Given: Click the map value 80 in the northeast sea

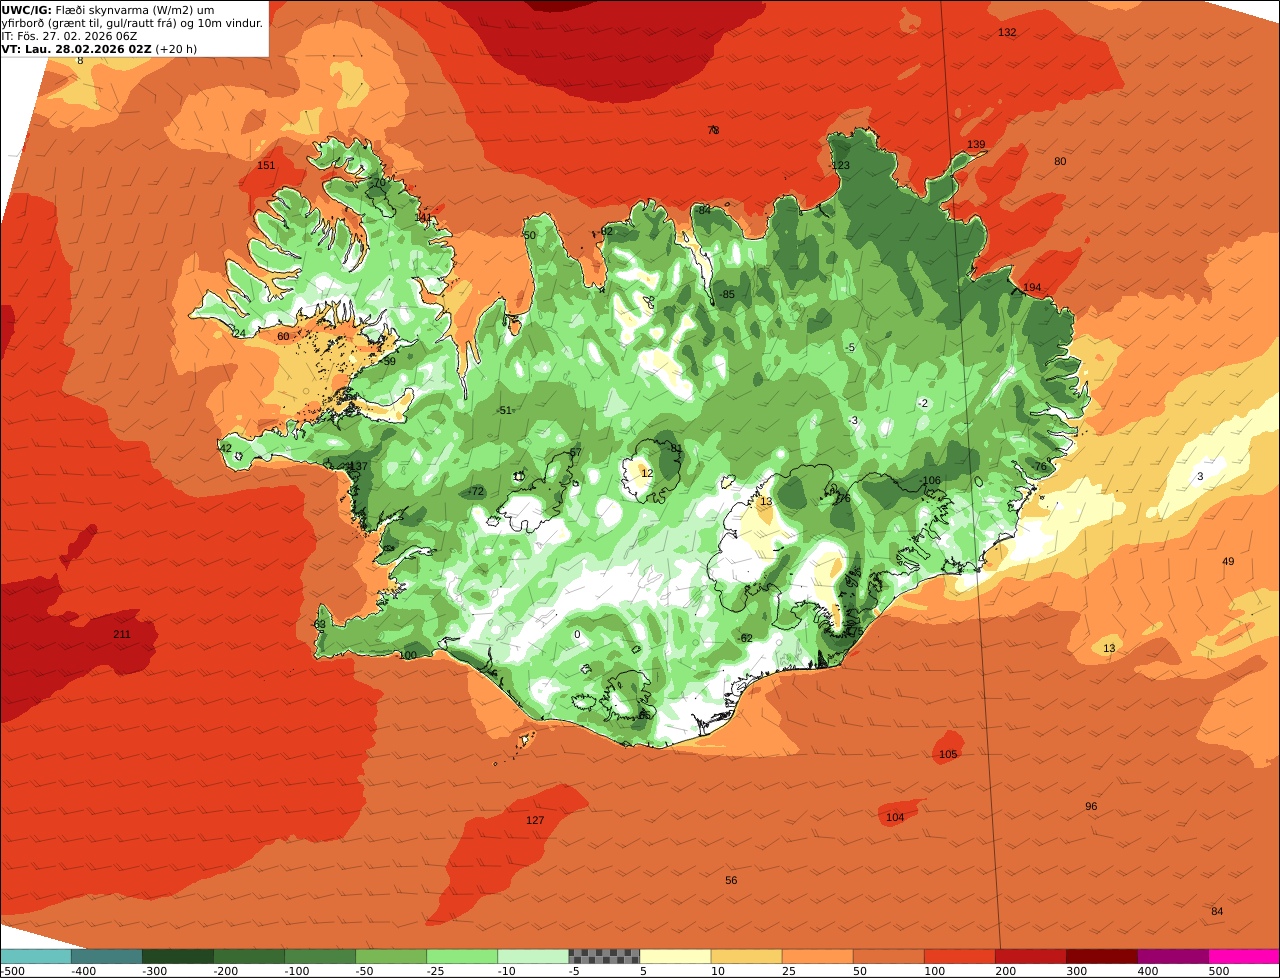Looking at the screenshot, I should pos(1060,162).
